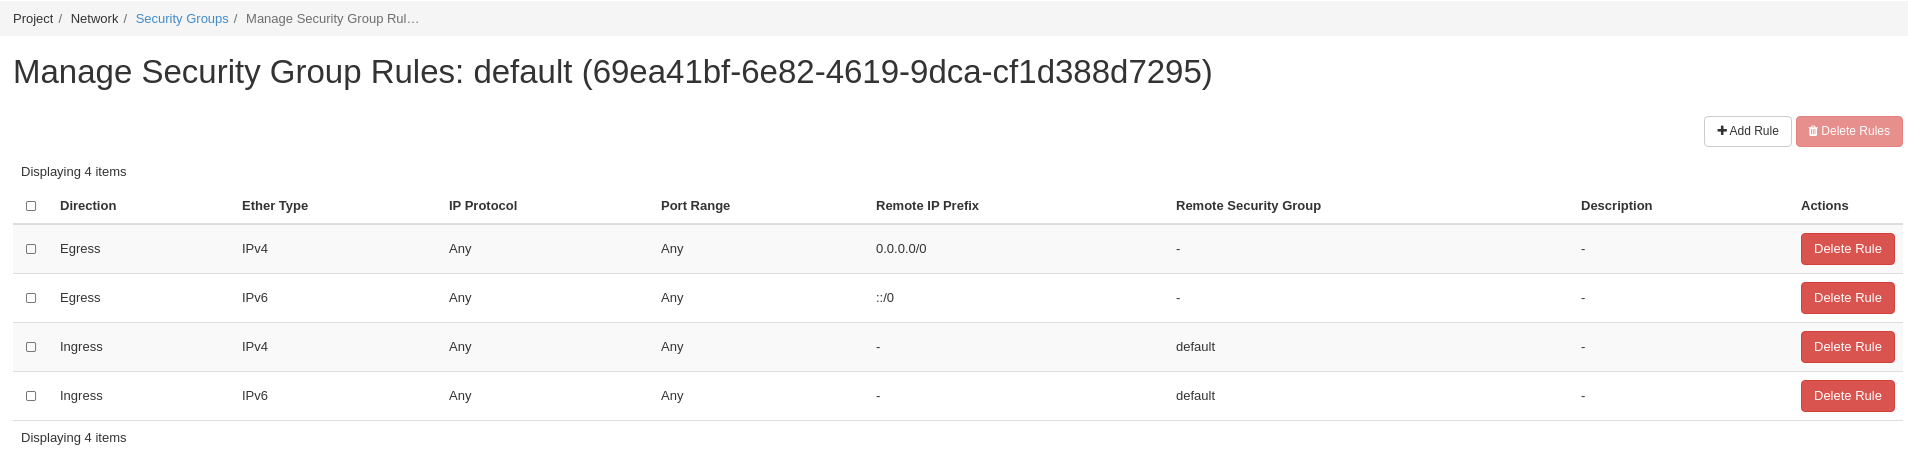Open the Security Groups breadcrumb link

click(x=182, y=19)
